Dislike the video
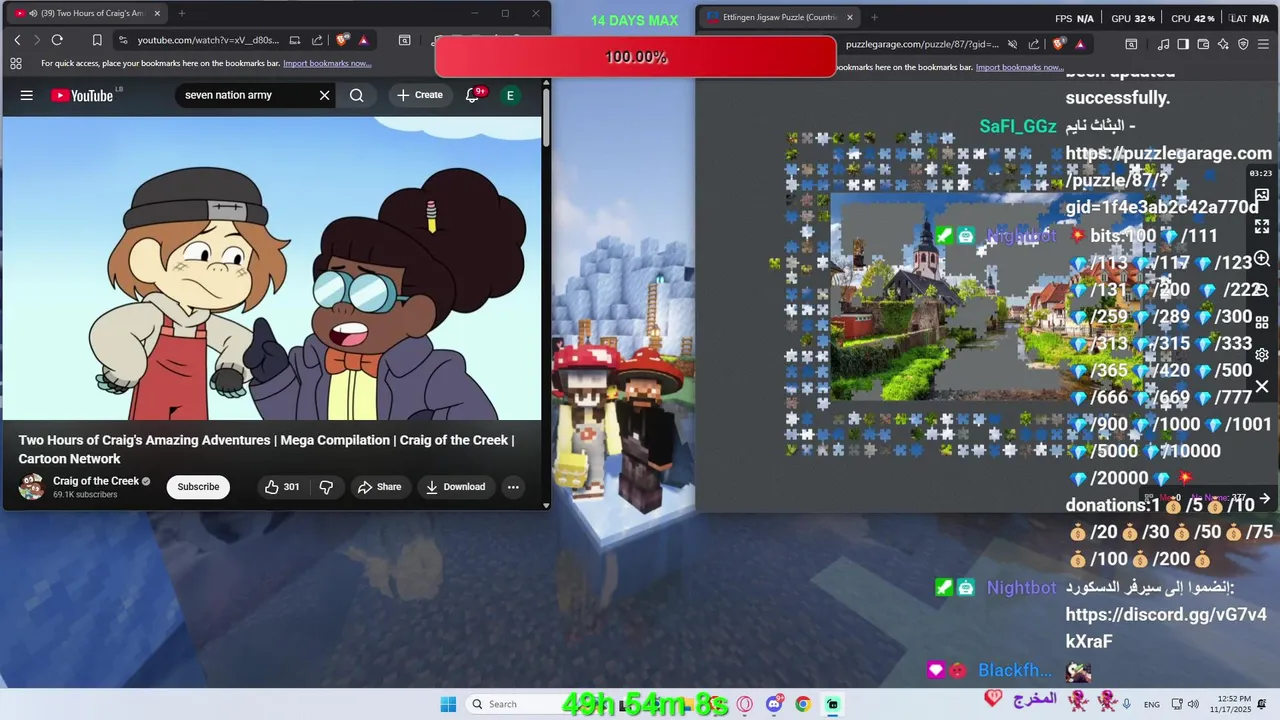Screen dimensions: 1280x720 pyautogui.click(x=326, y=487)
